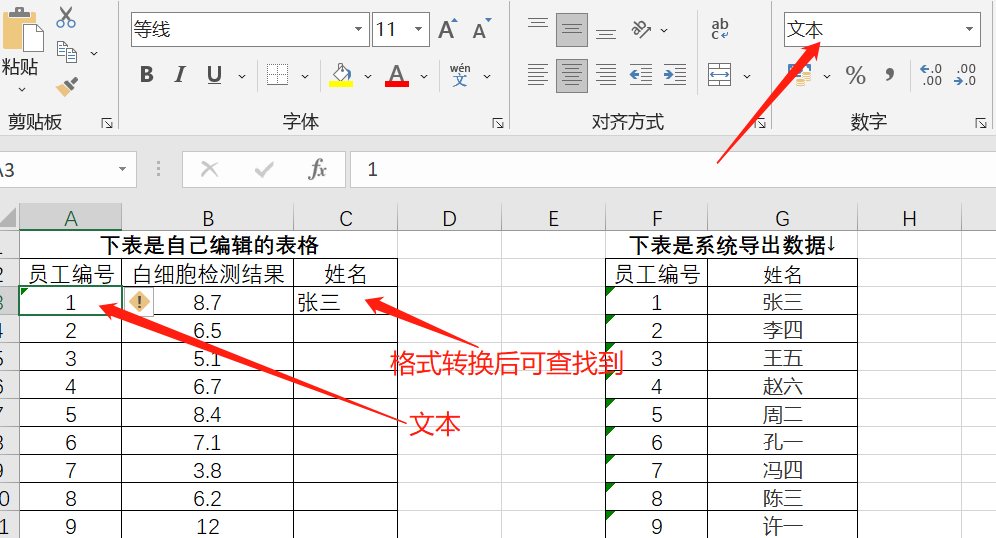Toggle center horizontal alignment
996x538 pixels.
coord(572,75)
